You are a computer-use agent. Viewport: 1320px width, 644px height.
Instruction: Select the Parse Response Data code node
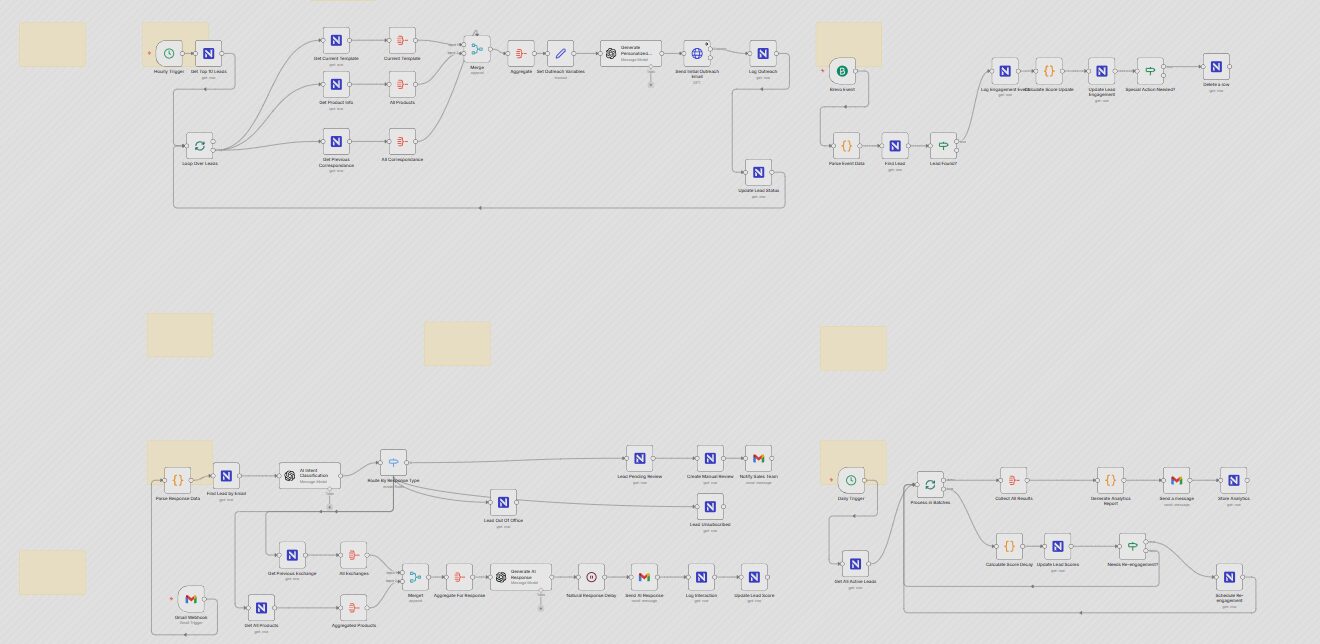tap(177, 480)
